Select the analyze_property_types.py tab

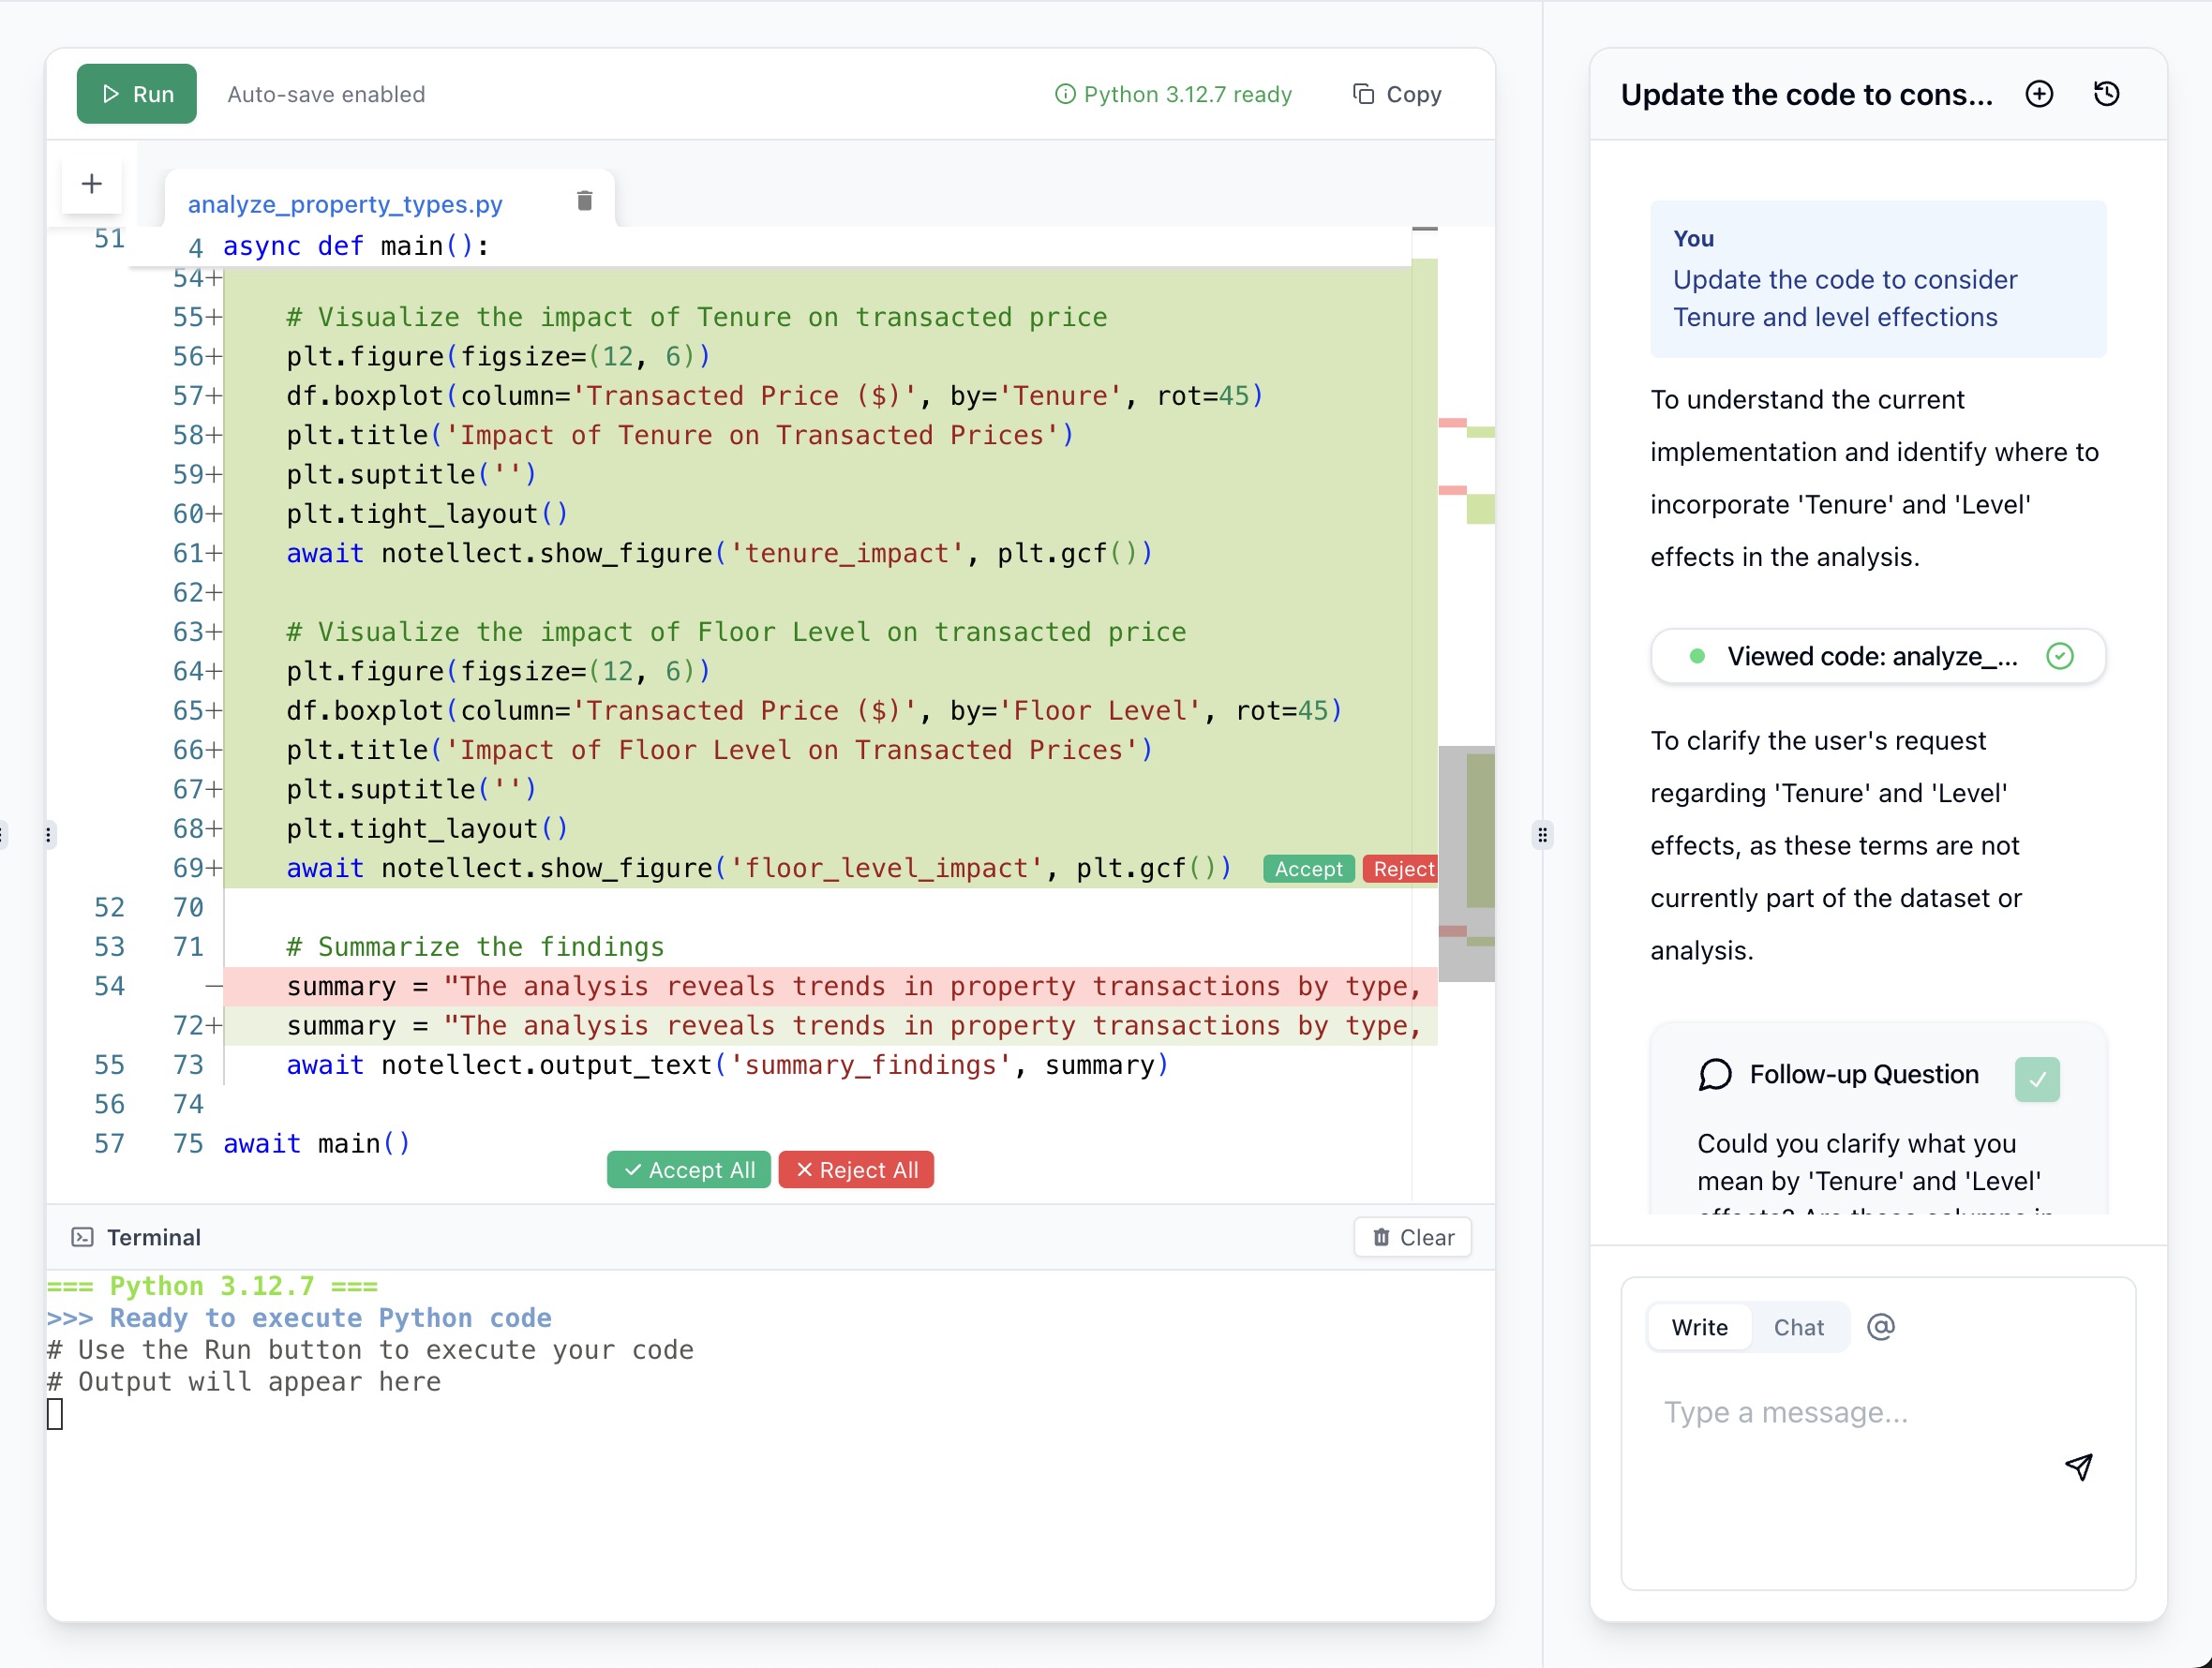point(344,203)
